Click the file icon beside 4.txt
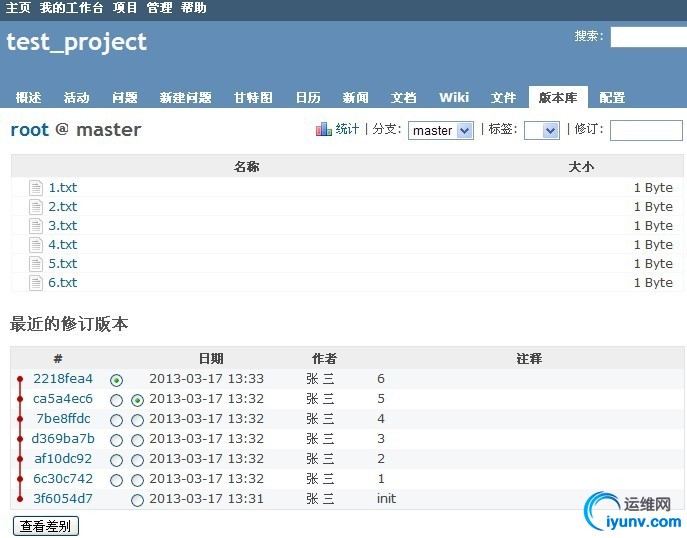Screen dimensions: 687x538 point(36,245)
